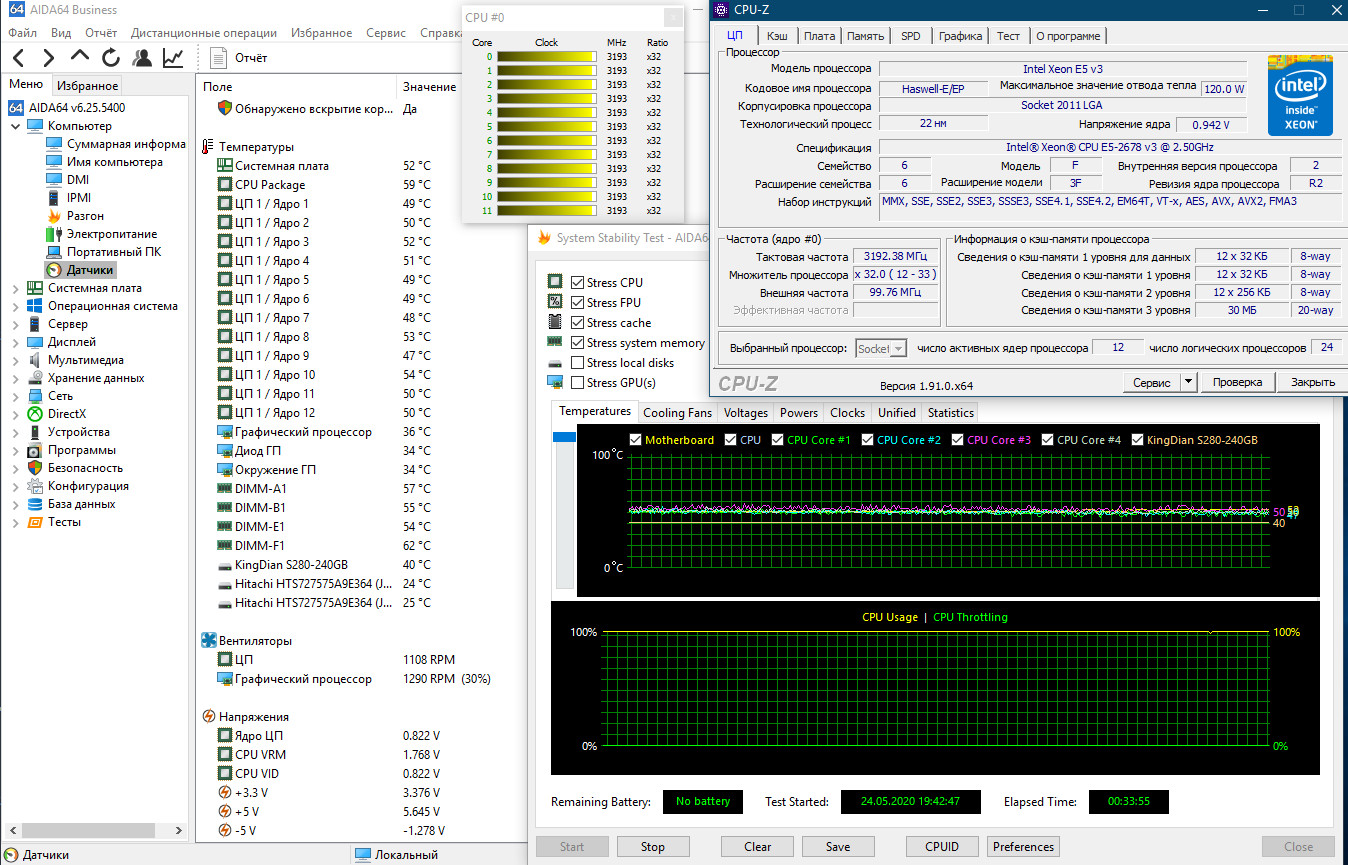Click the Save button
Screen dimensions: 1348x865
[x=838, y=847]
